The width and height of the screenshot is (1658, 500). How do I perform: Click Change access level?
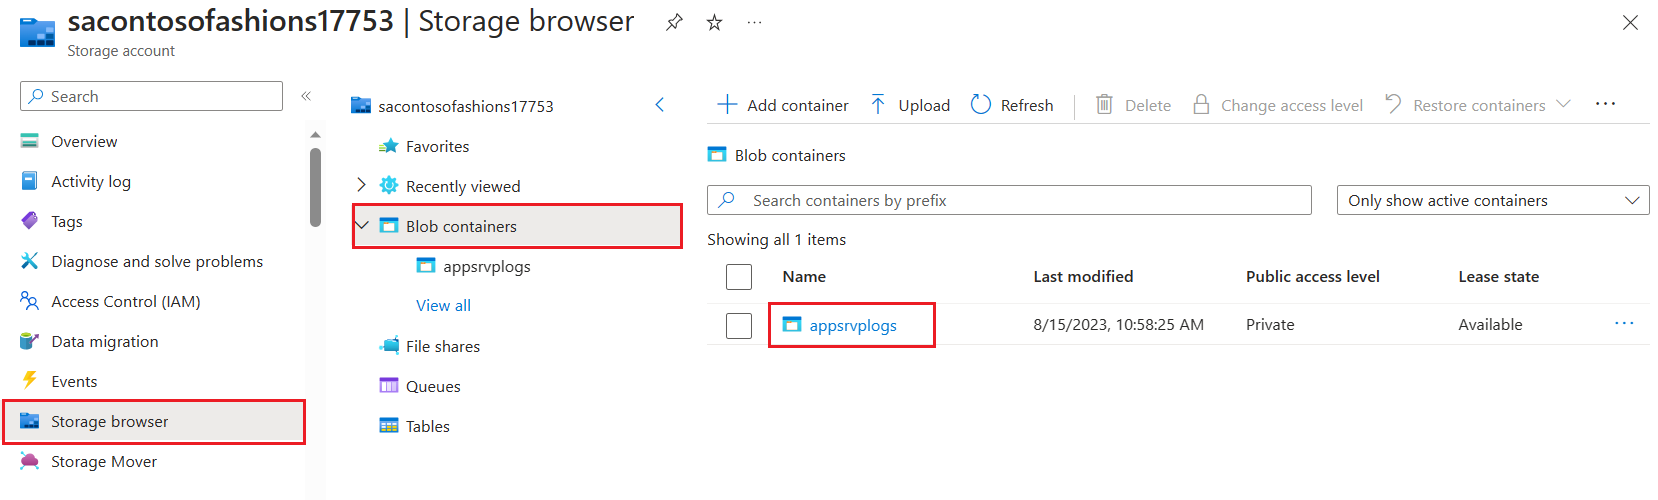tap(1278, 105)
